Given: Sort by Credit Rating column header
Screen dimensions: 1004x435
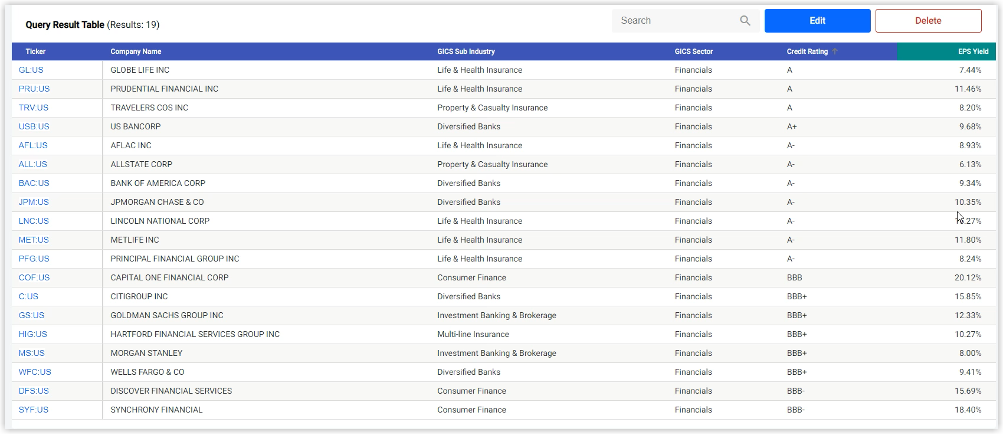Looking at the screenshot, I should pos(807,52).
